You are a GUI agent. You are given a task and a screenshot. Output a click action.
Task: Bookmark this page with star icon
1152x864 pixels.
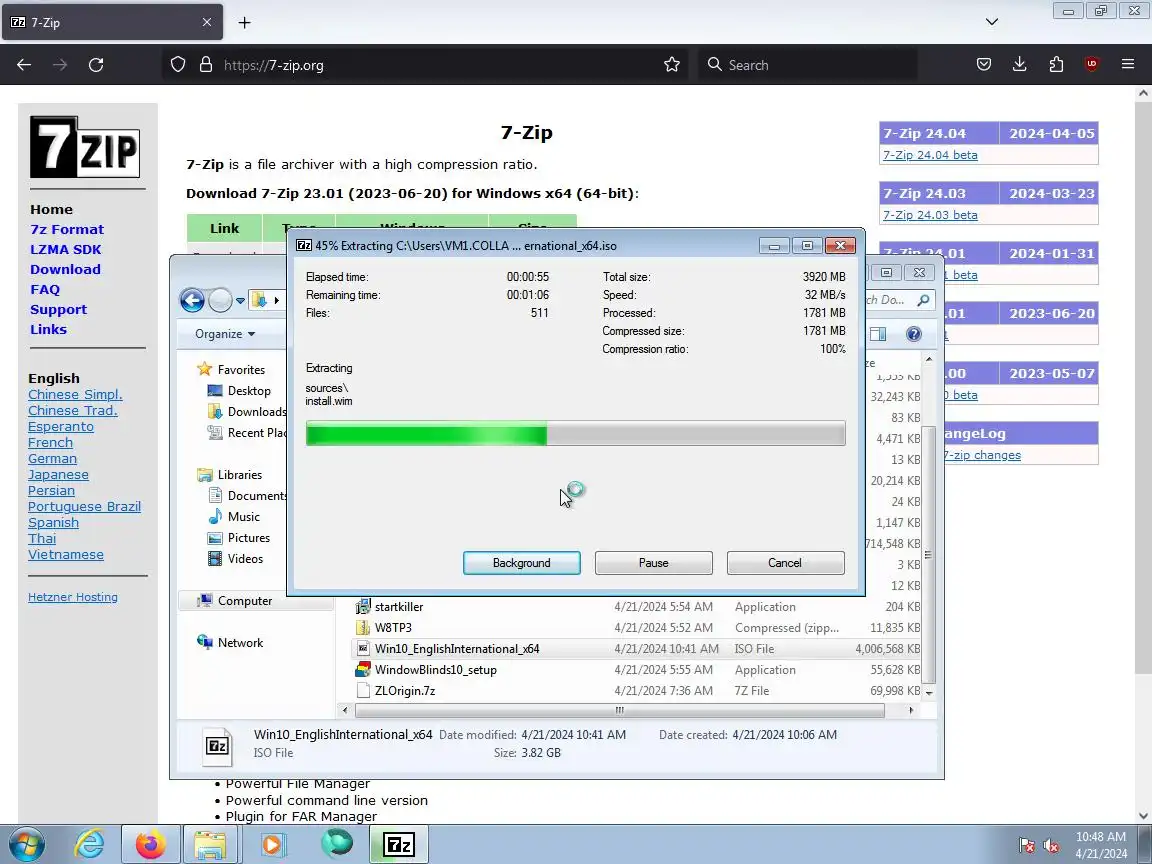pos(672,65)
